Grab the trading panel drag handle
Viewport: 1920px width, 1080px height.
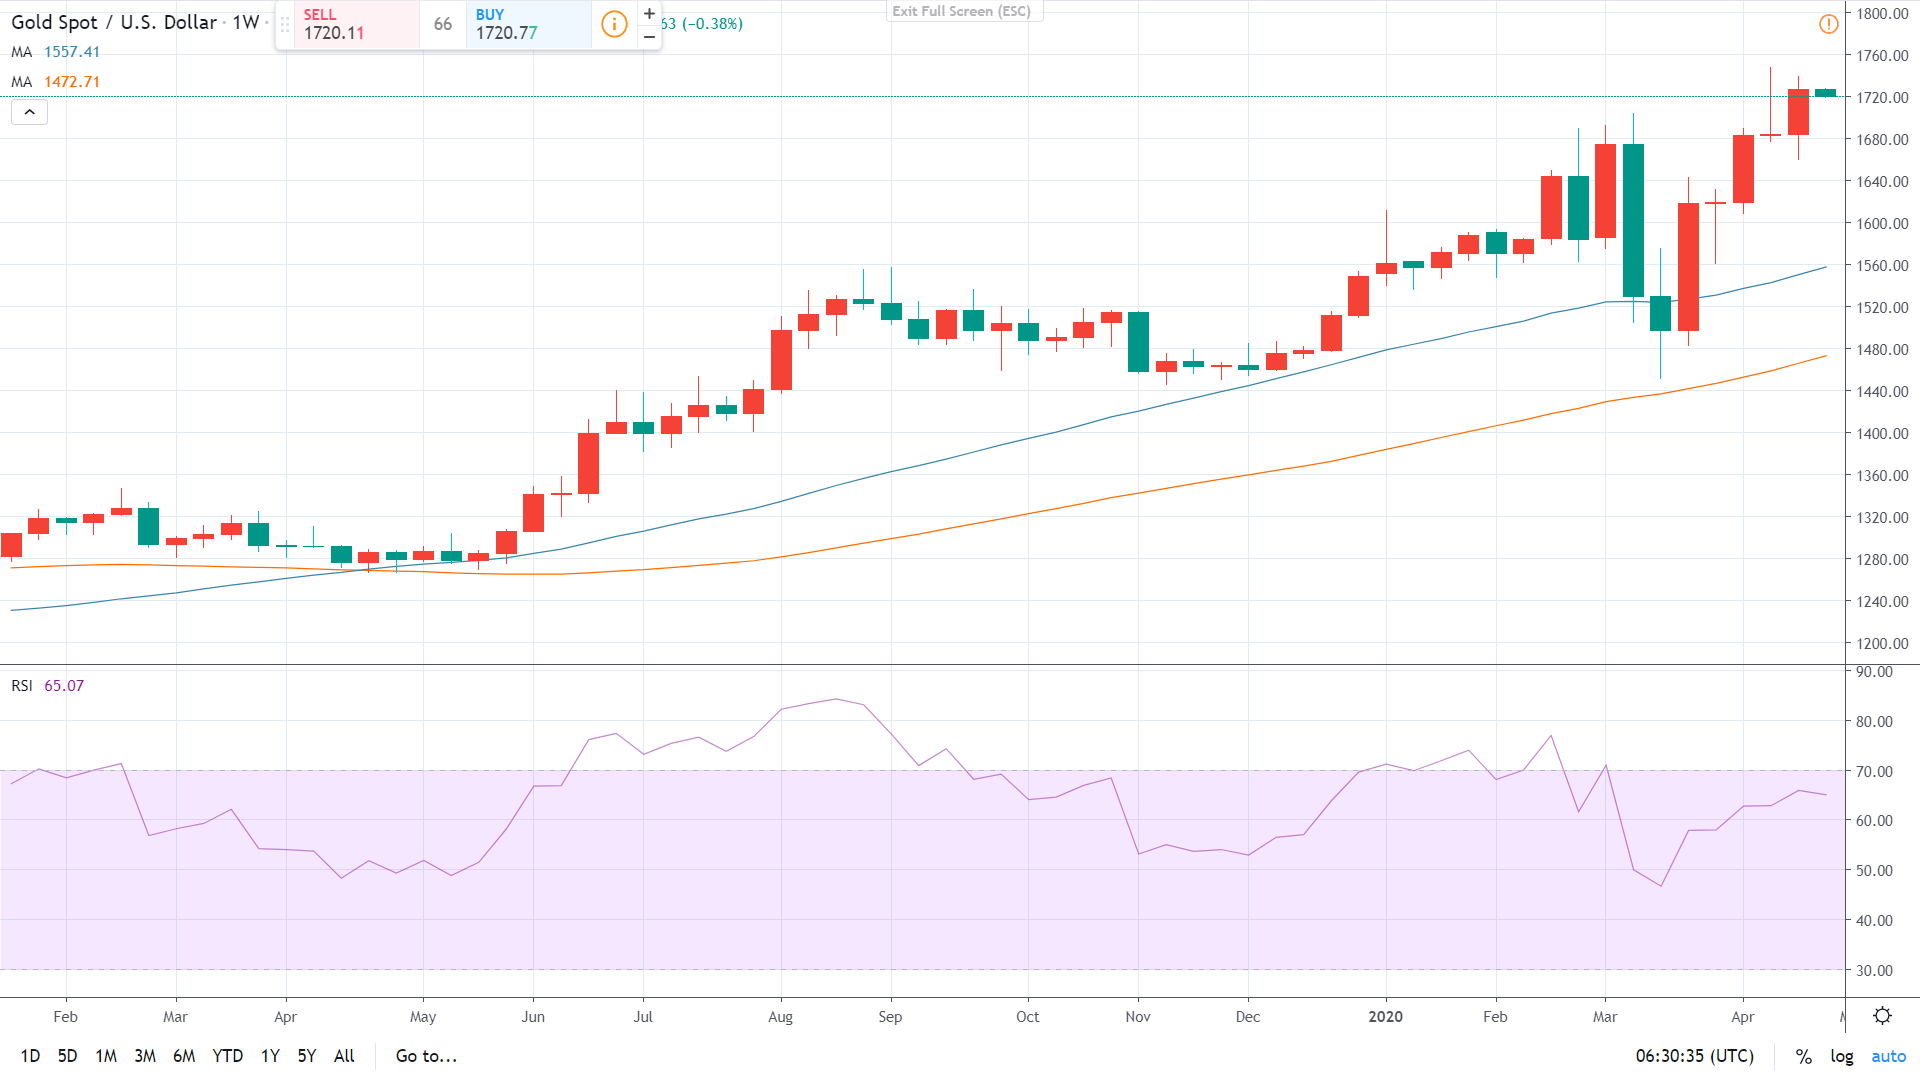tap(285, 24)
